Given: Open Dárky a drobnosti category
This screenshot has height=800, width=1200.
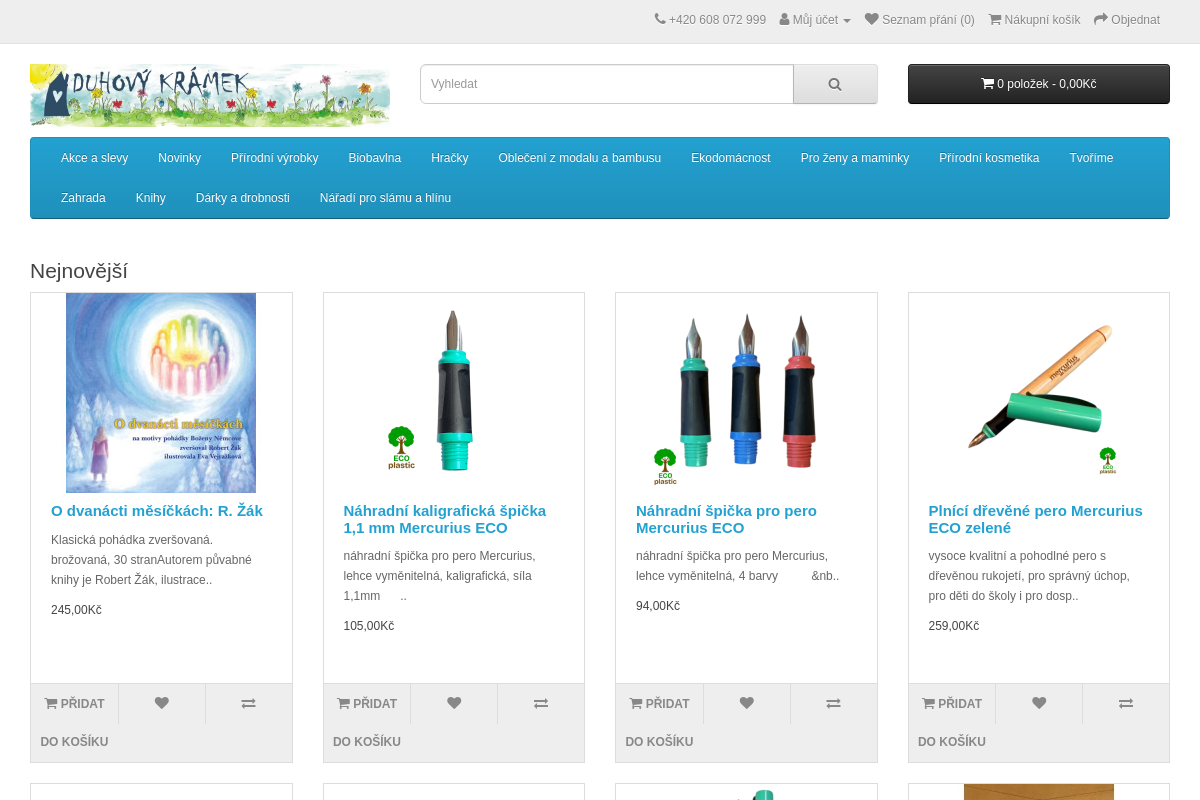Looking at the screenshot, I should pyautogui.click(x=242, y=198).
